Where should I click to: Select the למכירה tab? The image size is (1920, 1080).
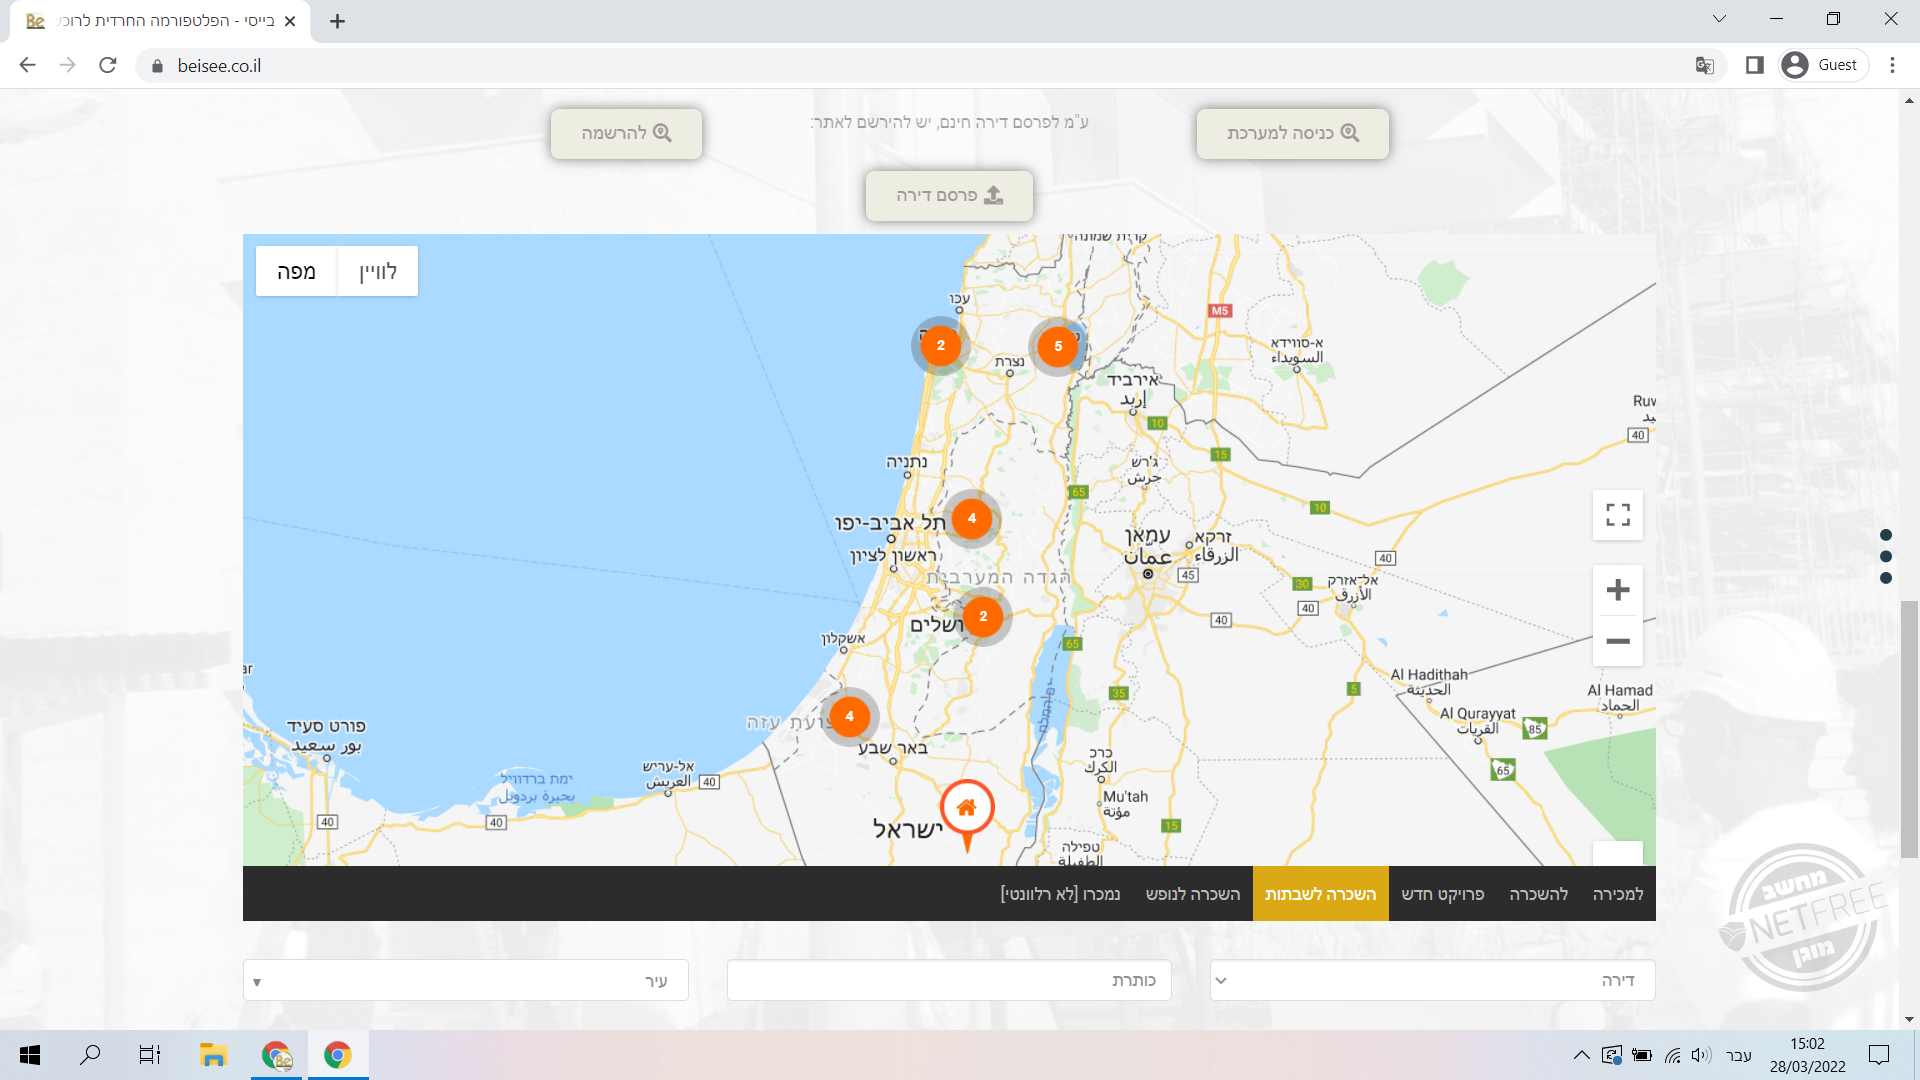[x=1617, y=894]
